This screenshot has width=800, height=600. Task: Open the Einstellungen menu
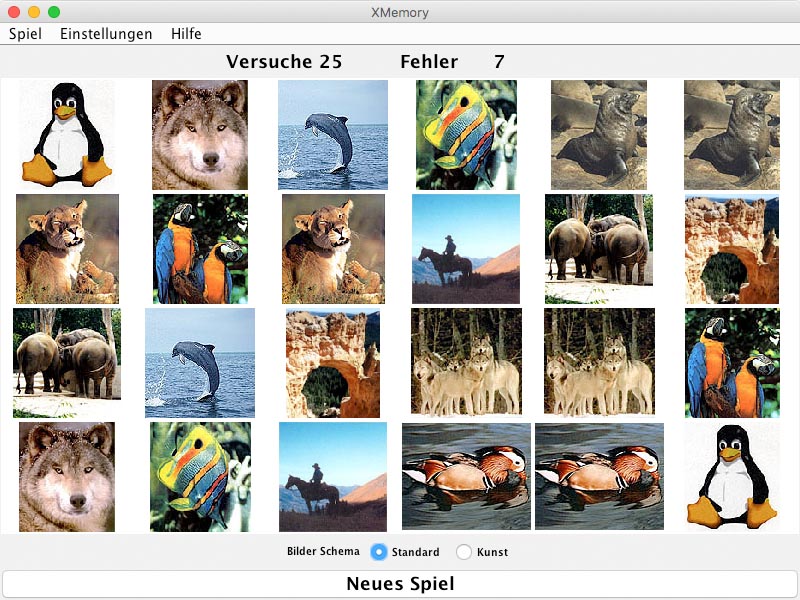(106, 34)
